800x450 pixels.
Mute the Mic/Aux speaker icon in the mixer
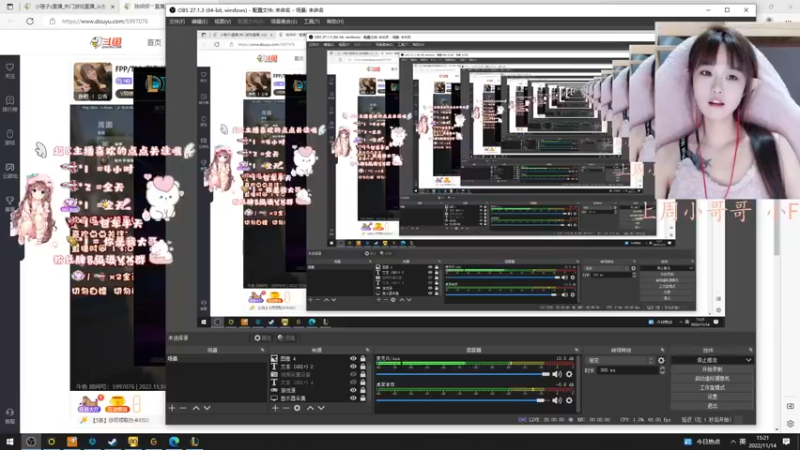click(557, 374)
